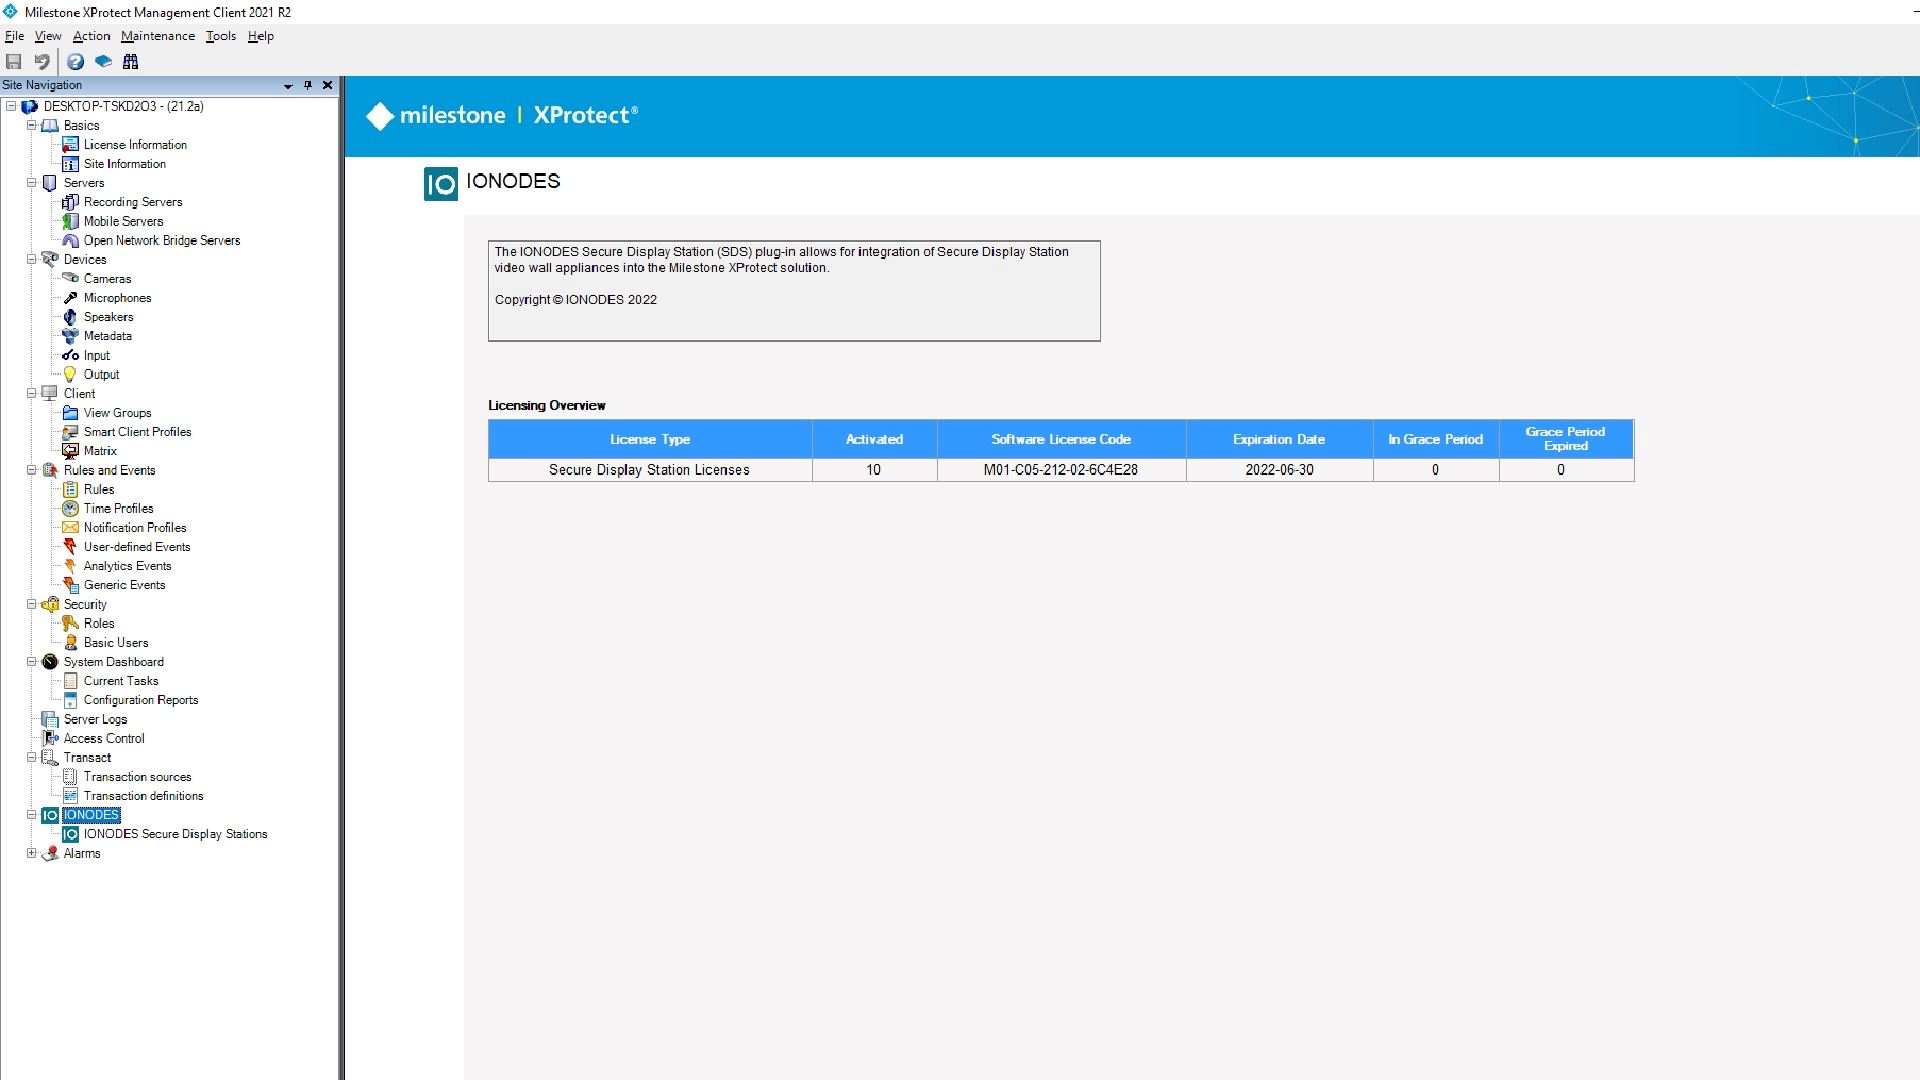
Task: Collapse the Transact tree node
Action: 31,757
